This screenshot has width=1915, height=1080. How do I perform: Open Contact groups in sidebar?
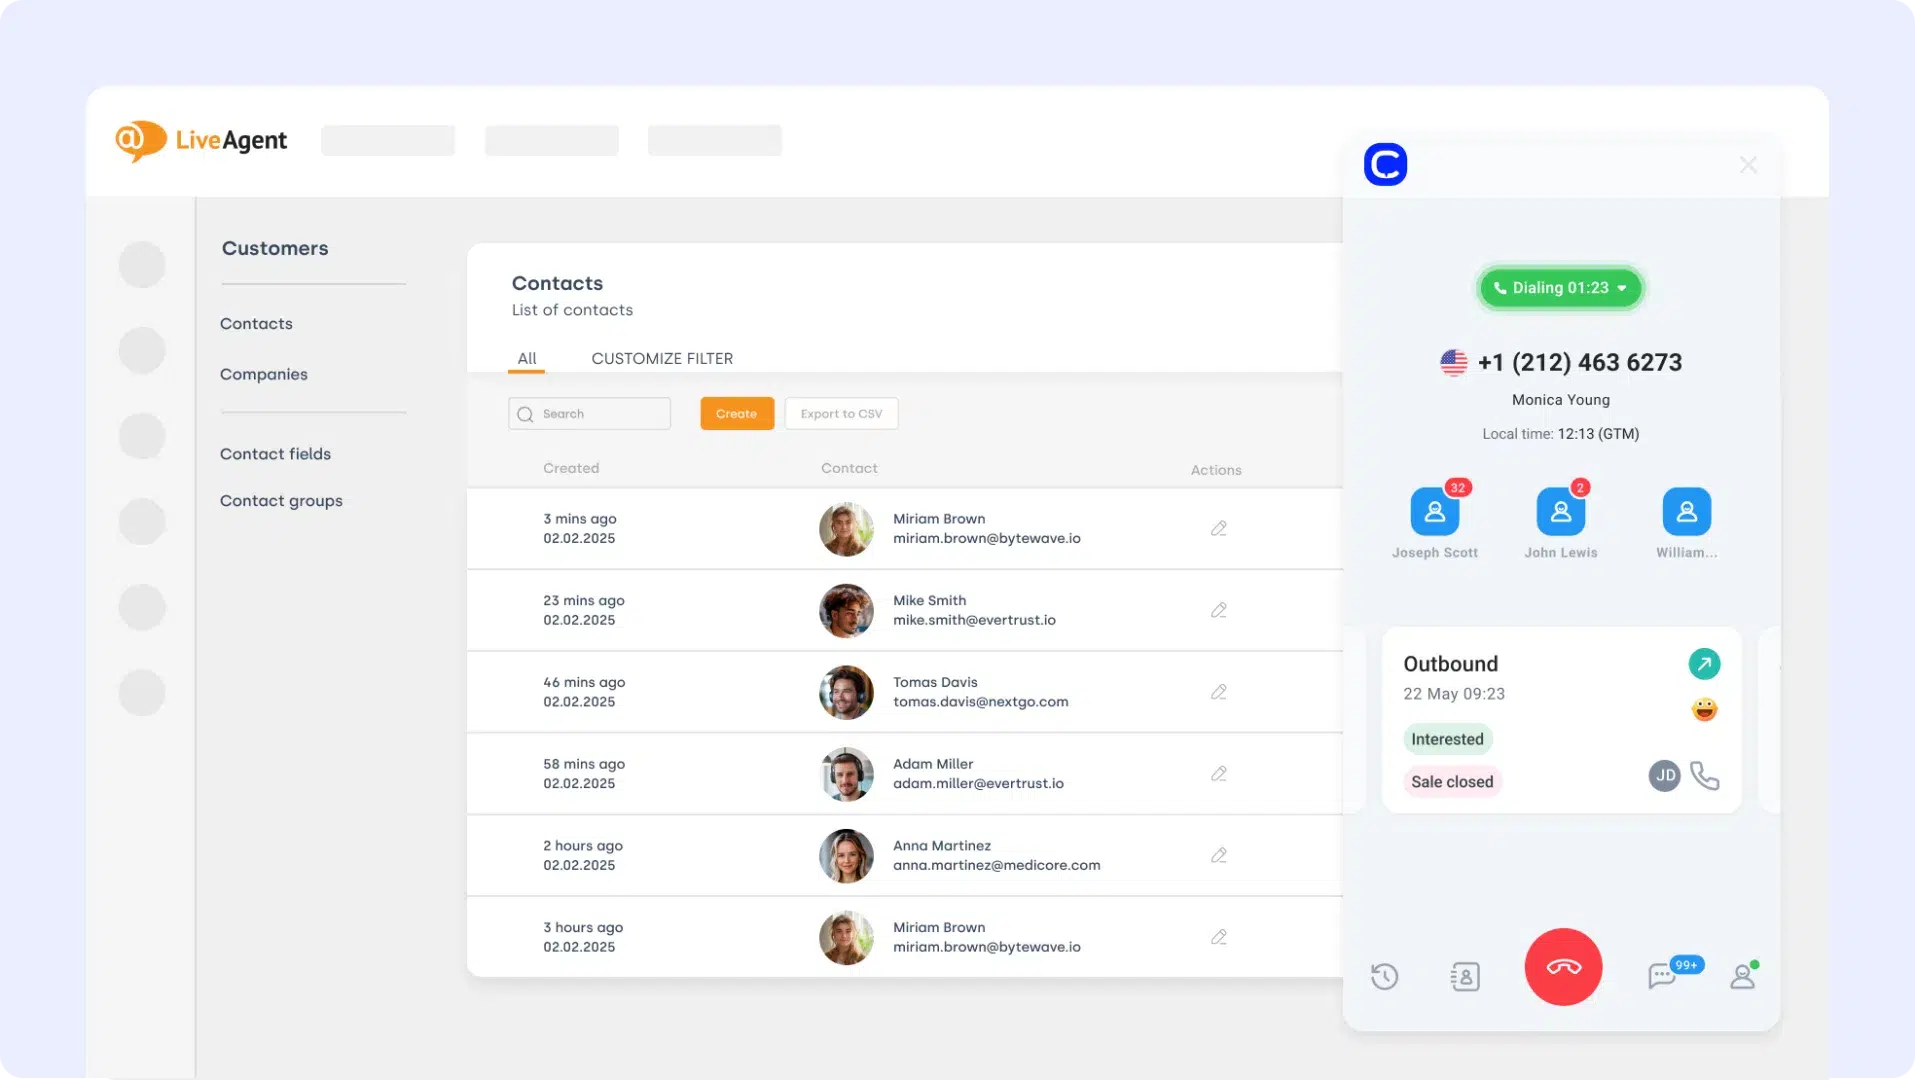coord(281,501)
